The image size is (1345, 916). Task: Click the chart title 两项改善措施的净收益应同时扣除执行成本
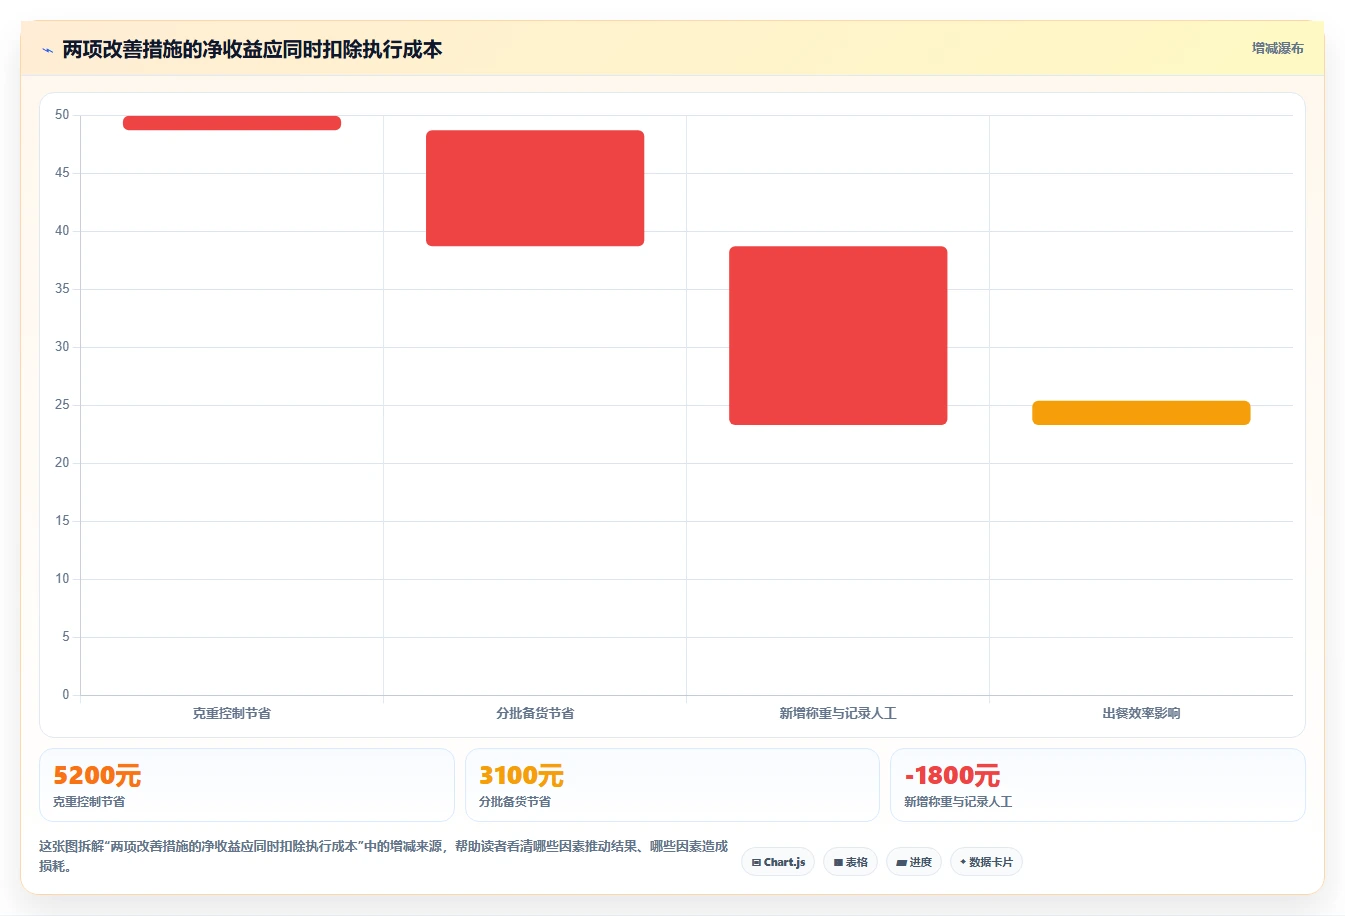252,50
